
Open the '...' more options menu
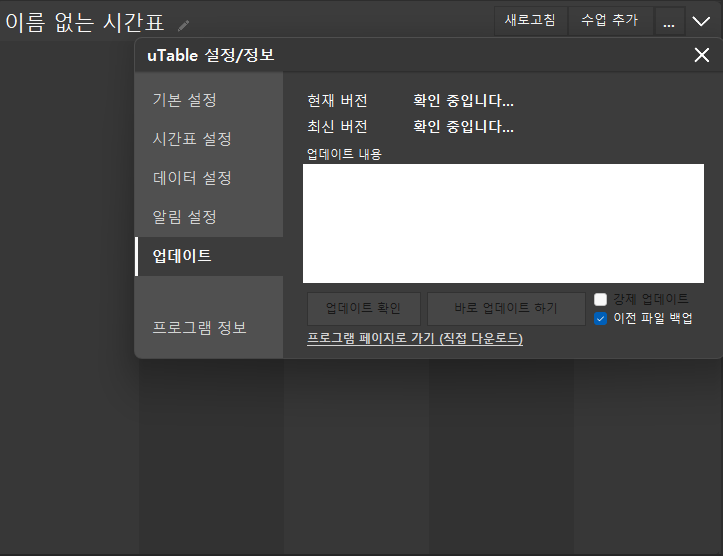click(669, 21)
